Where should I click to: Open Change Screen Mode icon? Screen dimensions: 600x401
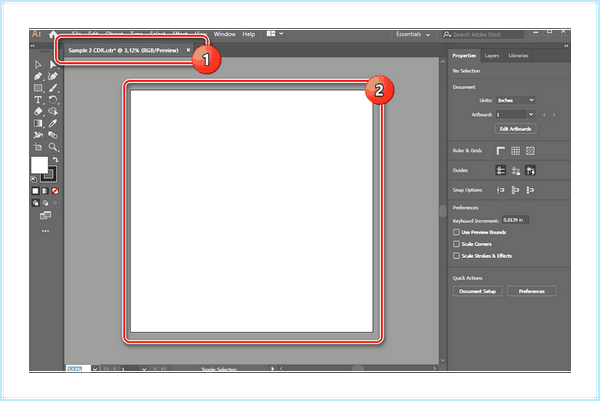[45, 215]
